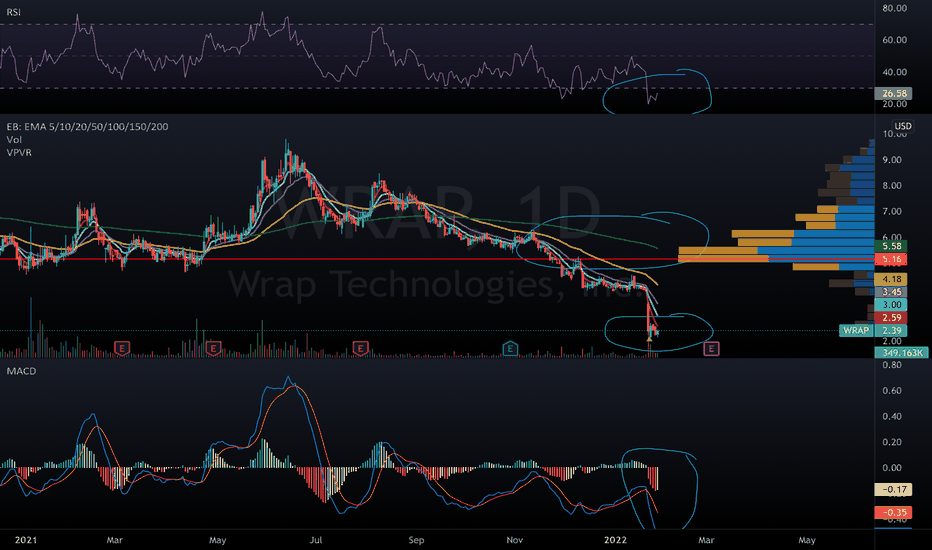
Task: Click the teal 3.00 price label
Action: pos(891,304)
